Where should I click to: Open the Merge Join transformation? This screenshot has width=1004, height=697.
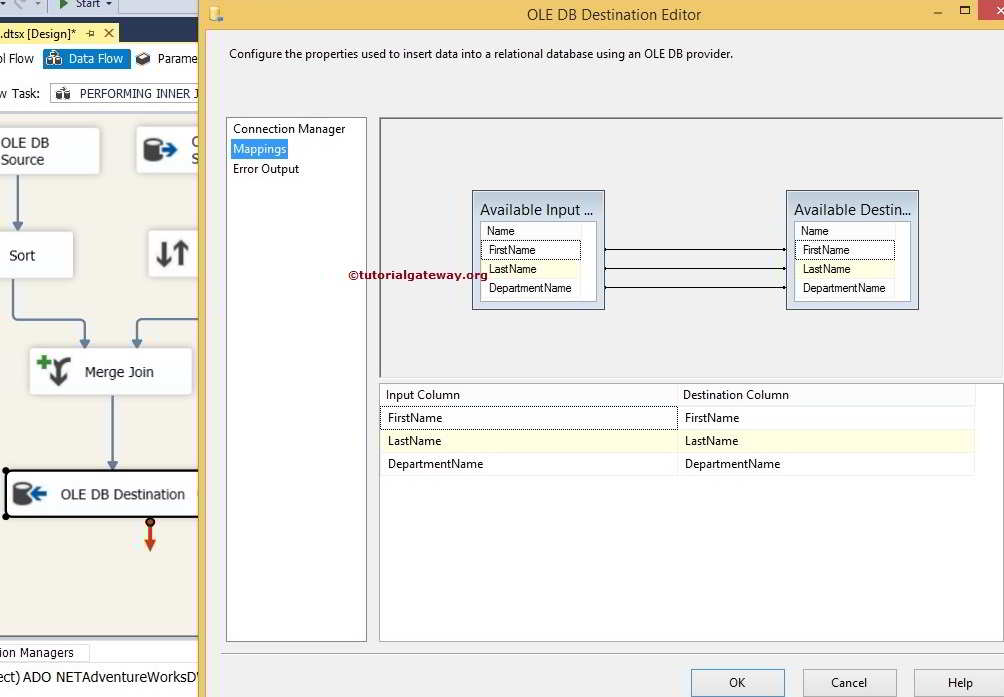pyautogui.click(x=110, y=371)
